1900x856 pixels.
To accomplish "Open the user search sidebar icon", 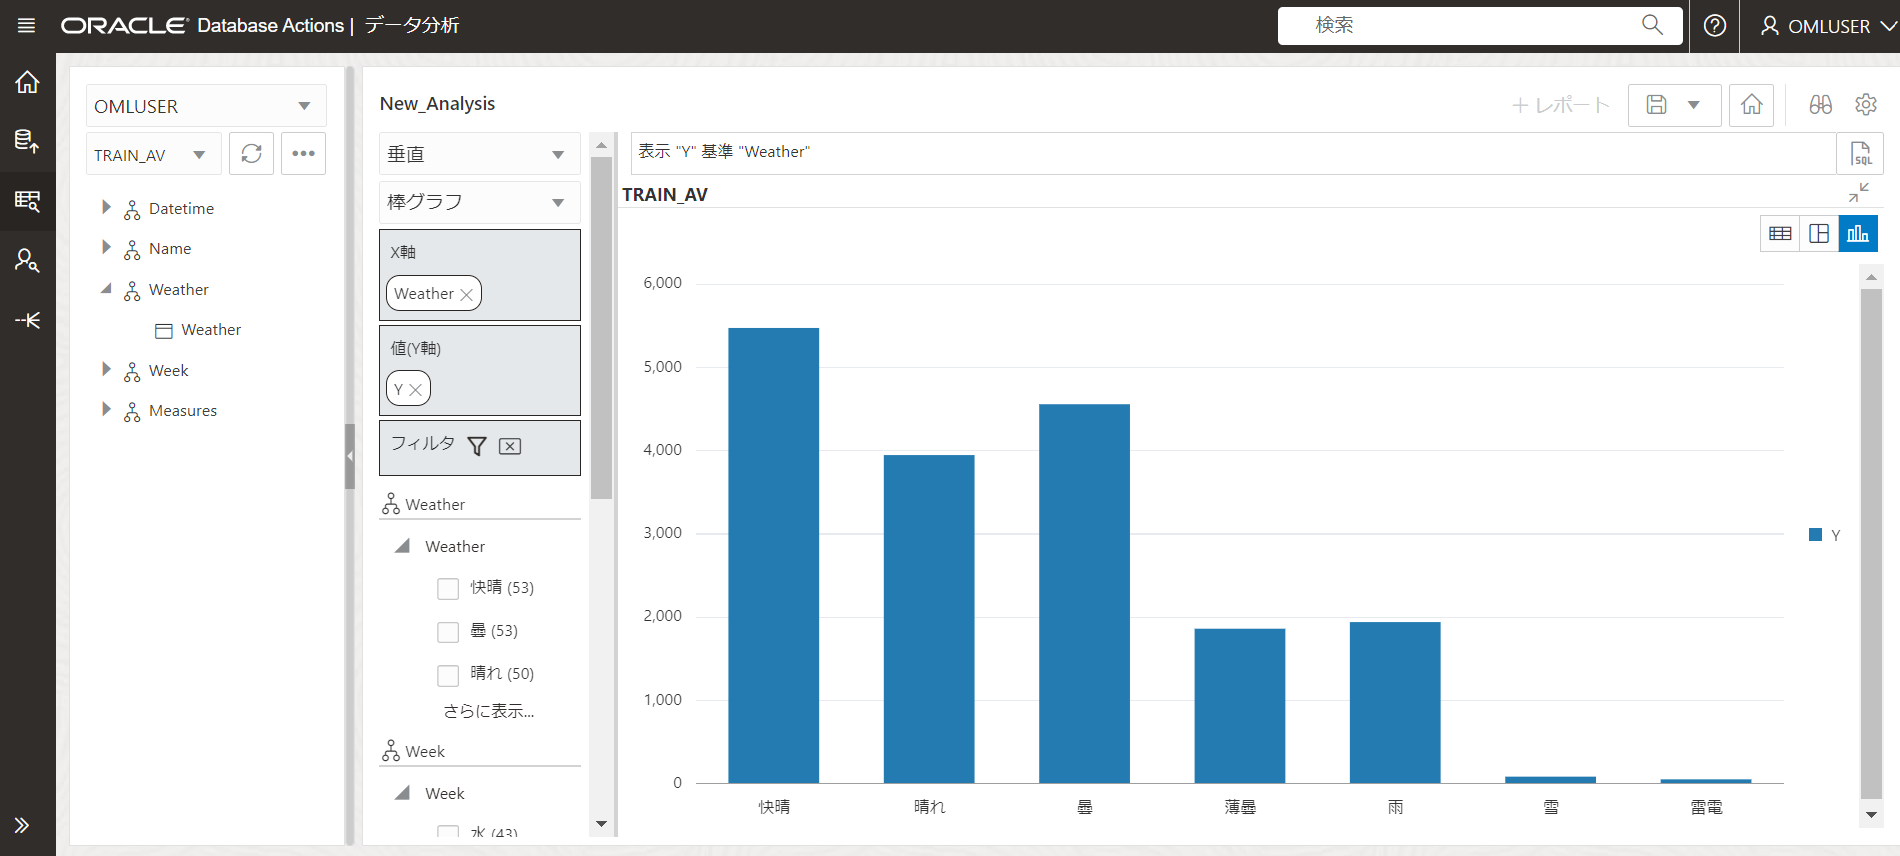I will point(27,261).
